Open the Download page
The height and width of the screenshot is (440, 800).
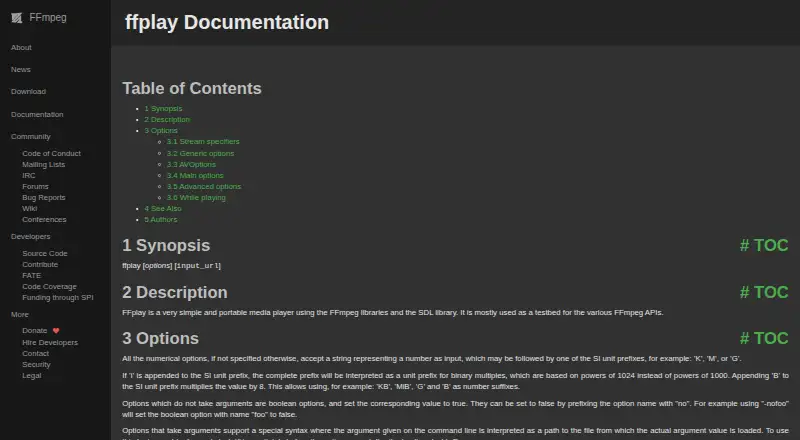click(x=29, y=91)
